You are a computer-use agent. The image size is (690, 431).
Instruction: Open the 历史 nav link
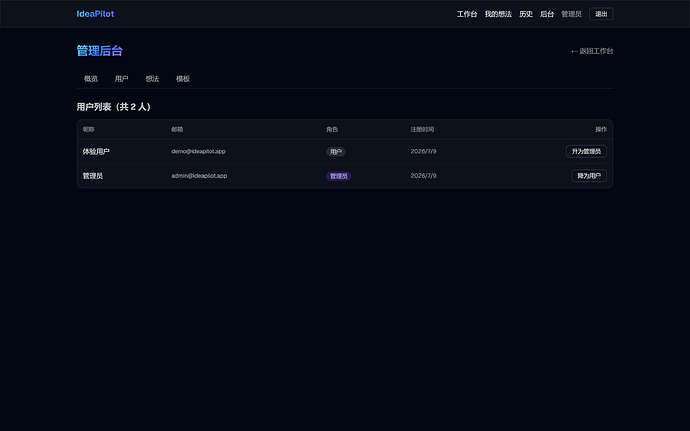[526, 14]
